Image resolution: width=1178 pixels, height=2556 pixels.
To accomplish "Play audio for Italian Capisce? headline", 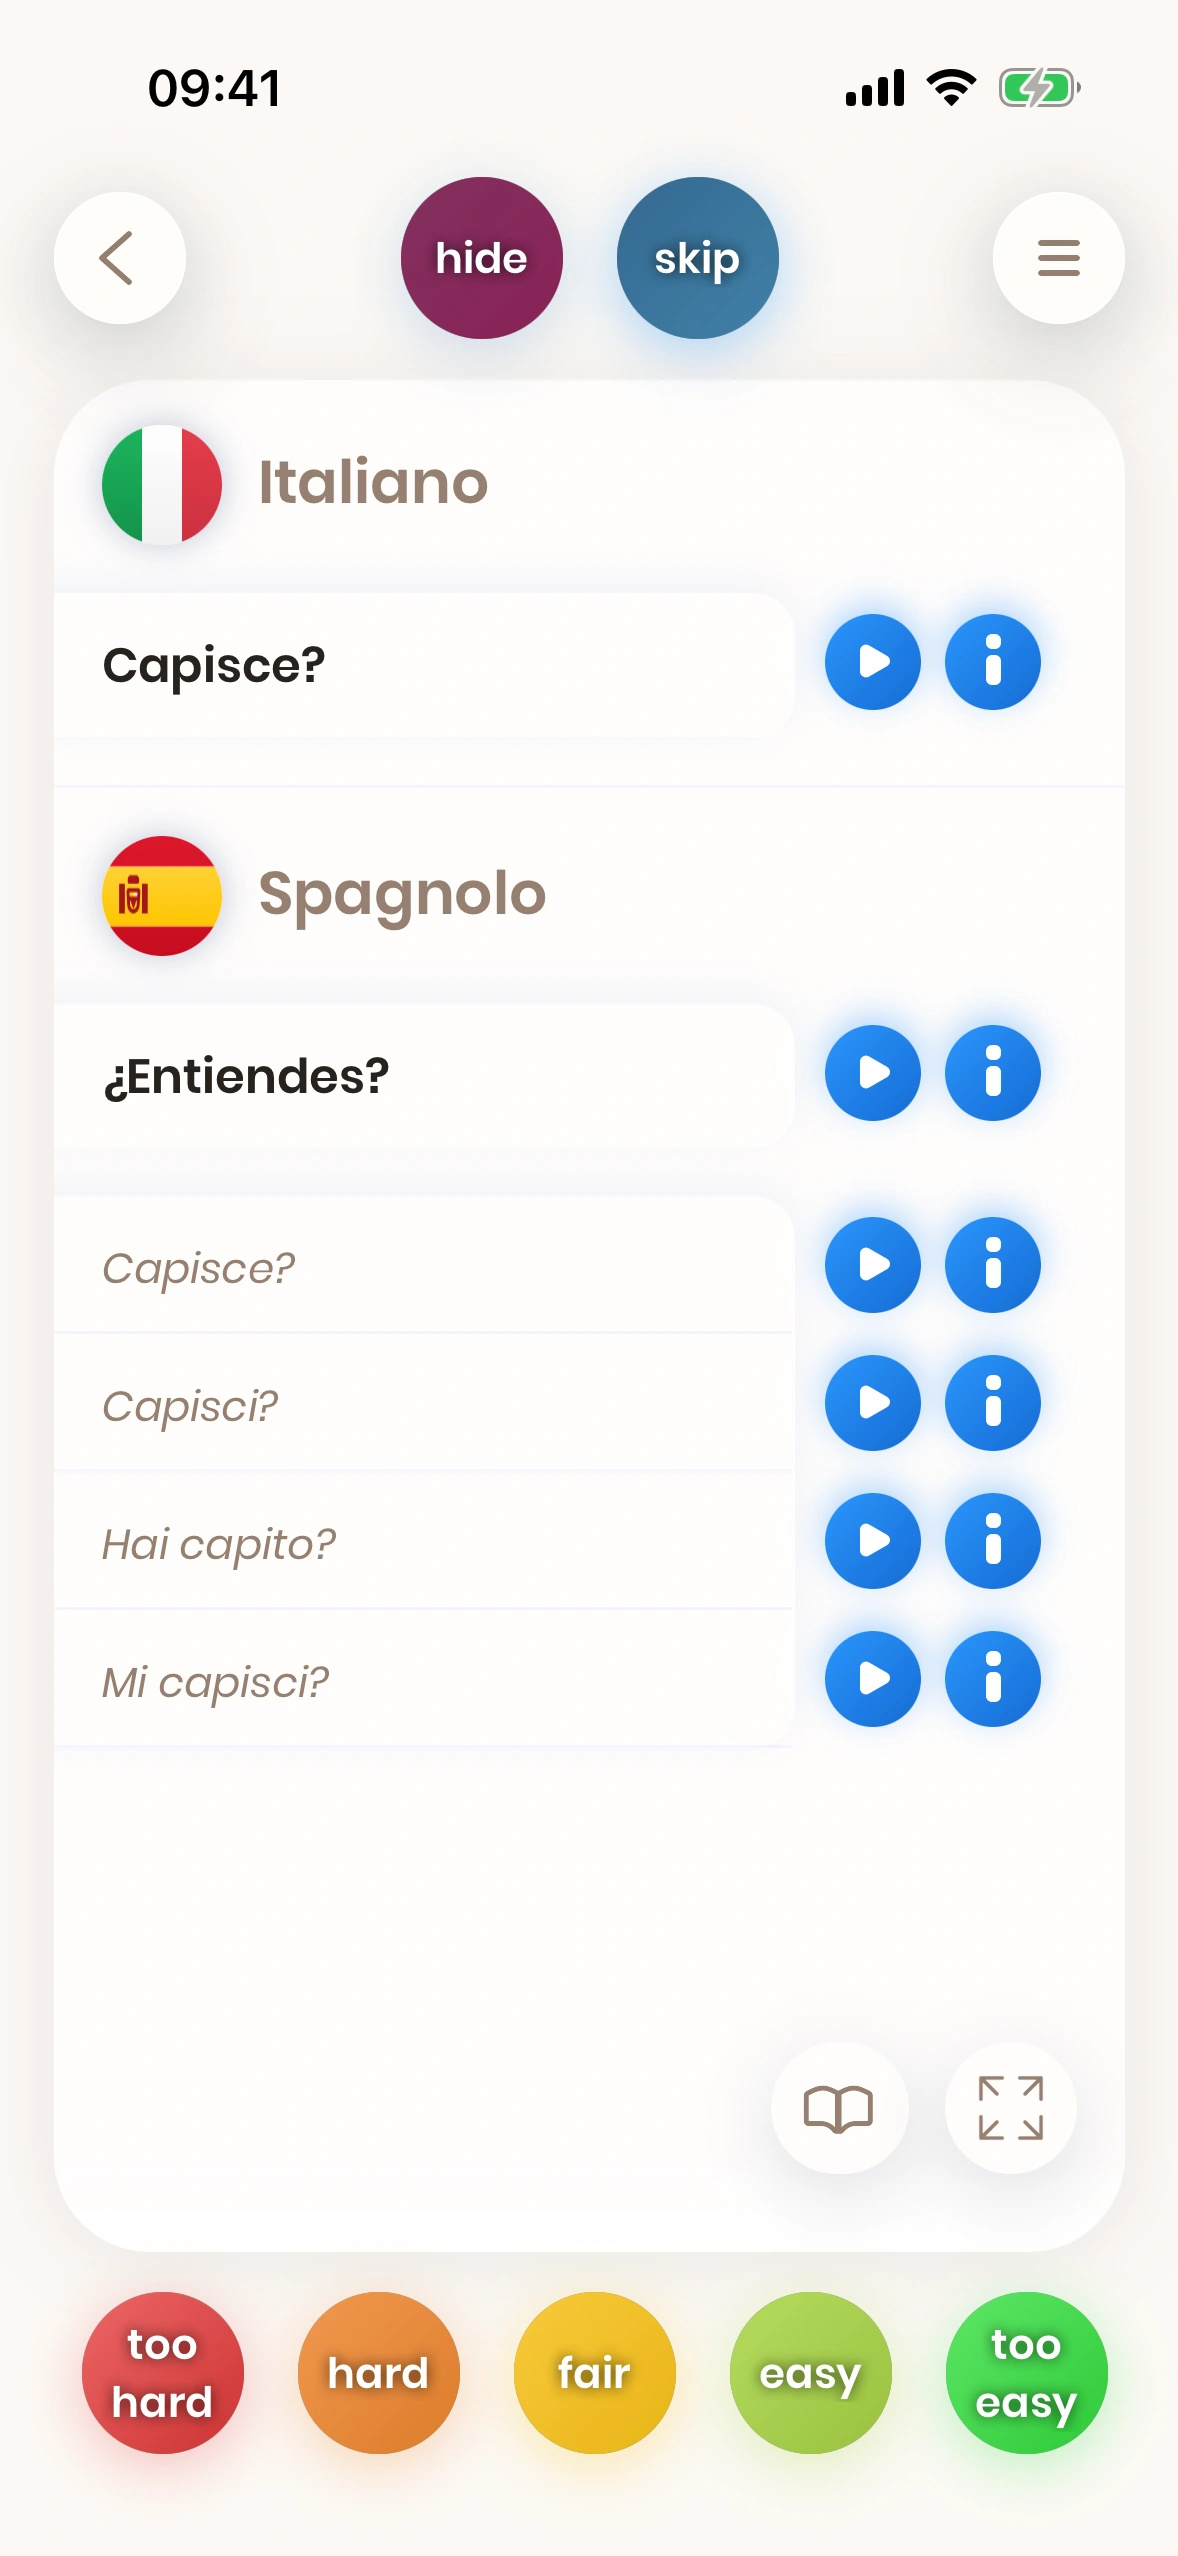I will (x=872, y=662).
